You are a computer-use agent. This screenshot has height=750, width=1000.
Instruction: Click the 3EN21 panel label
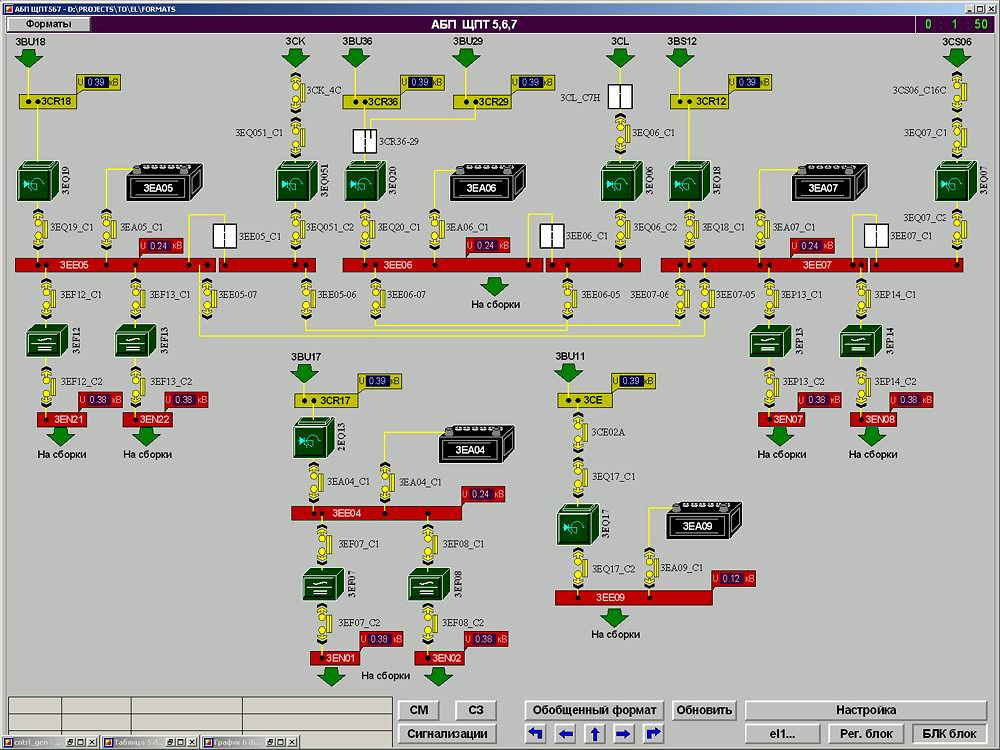tap(62, 419)
